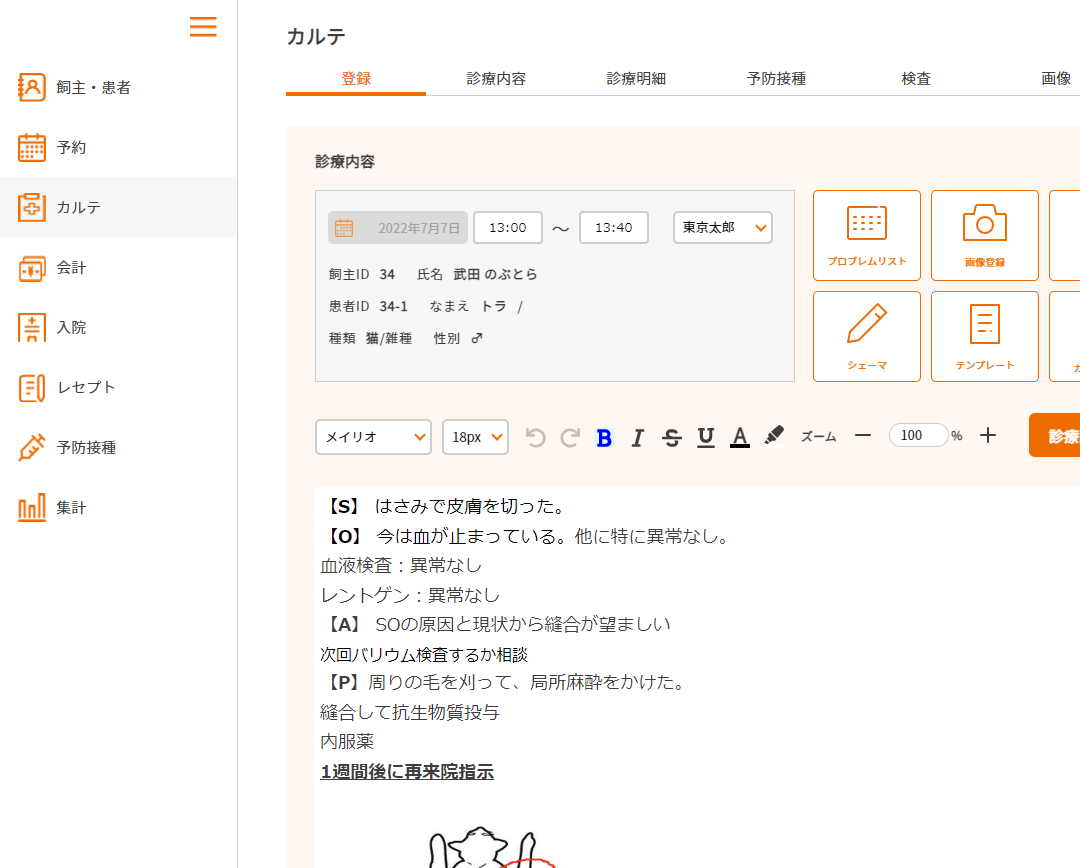The width and height of the screenshot is (1080, 868).
Task: Click the プロブレムリスト button
Action: 866,236
